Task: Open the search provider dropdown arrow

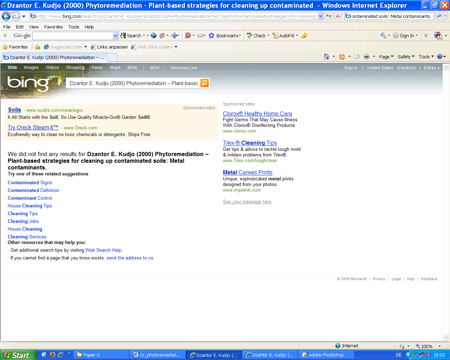Action: [446, 16]
